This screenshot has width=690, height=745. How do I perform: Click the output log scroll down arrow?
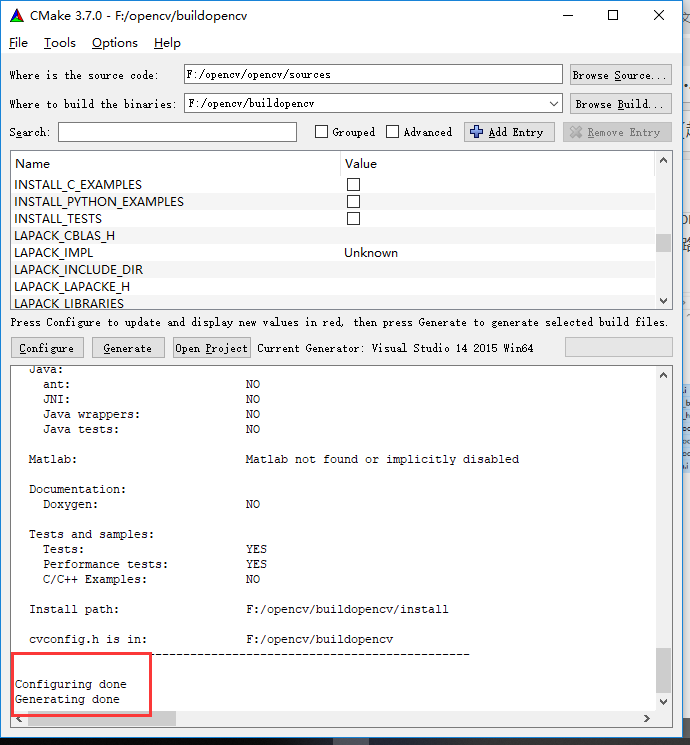pyautogui.click(x=663, y=701)
